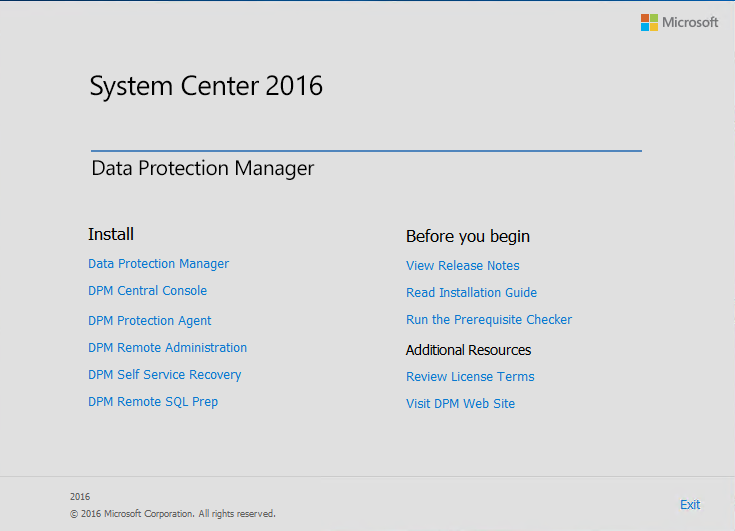
Task: Launch DPM Remote Administration setup
Action: click(167, 348)
